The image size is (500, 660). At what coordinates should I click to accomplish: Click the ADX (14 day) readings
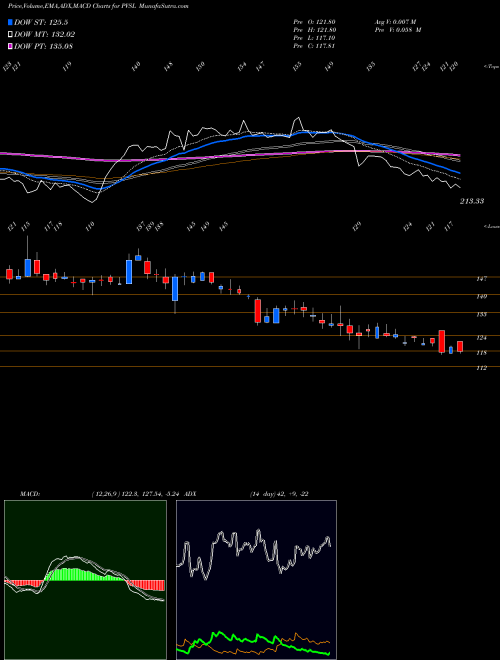coord(279,494)
